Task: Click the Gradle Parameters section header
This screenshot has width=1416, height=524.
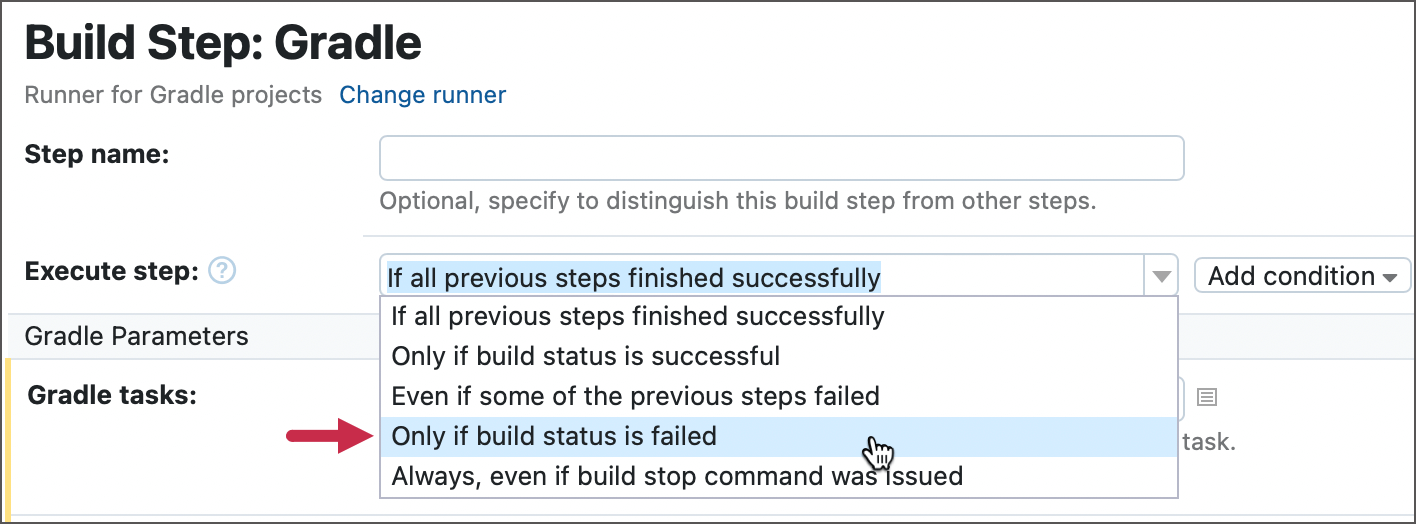Action: coord(136,336)
